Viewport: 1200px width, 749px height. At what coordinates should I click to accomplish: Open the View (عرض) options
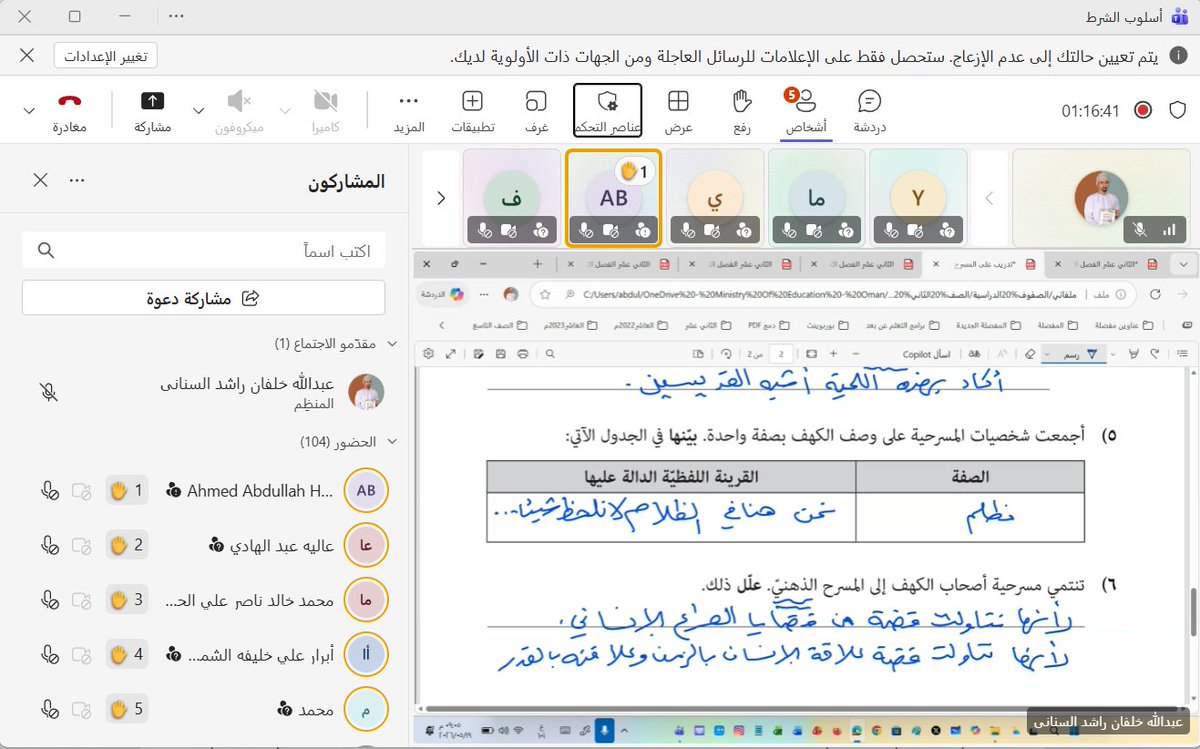[679, 111]
